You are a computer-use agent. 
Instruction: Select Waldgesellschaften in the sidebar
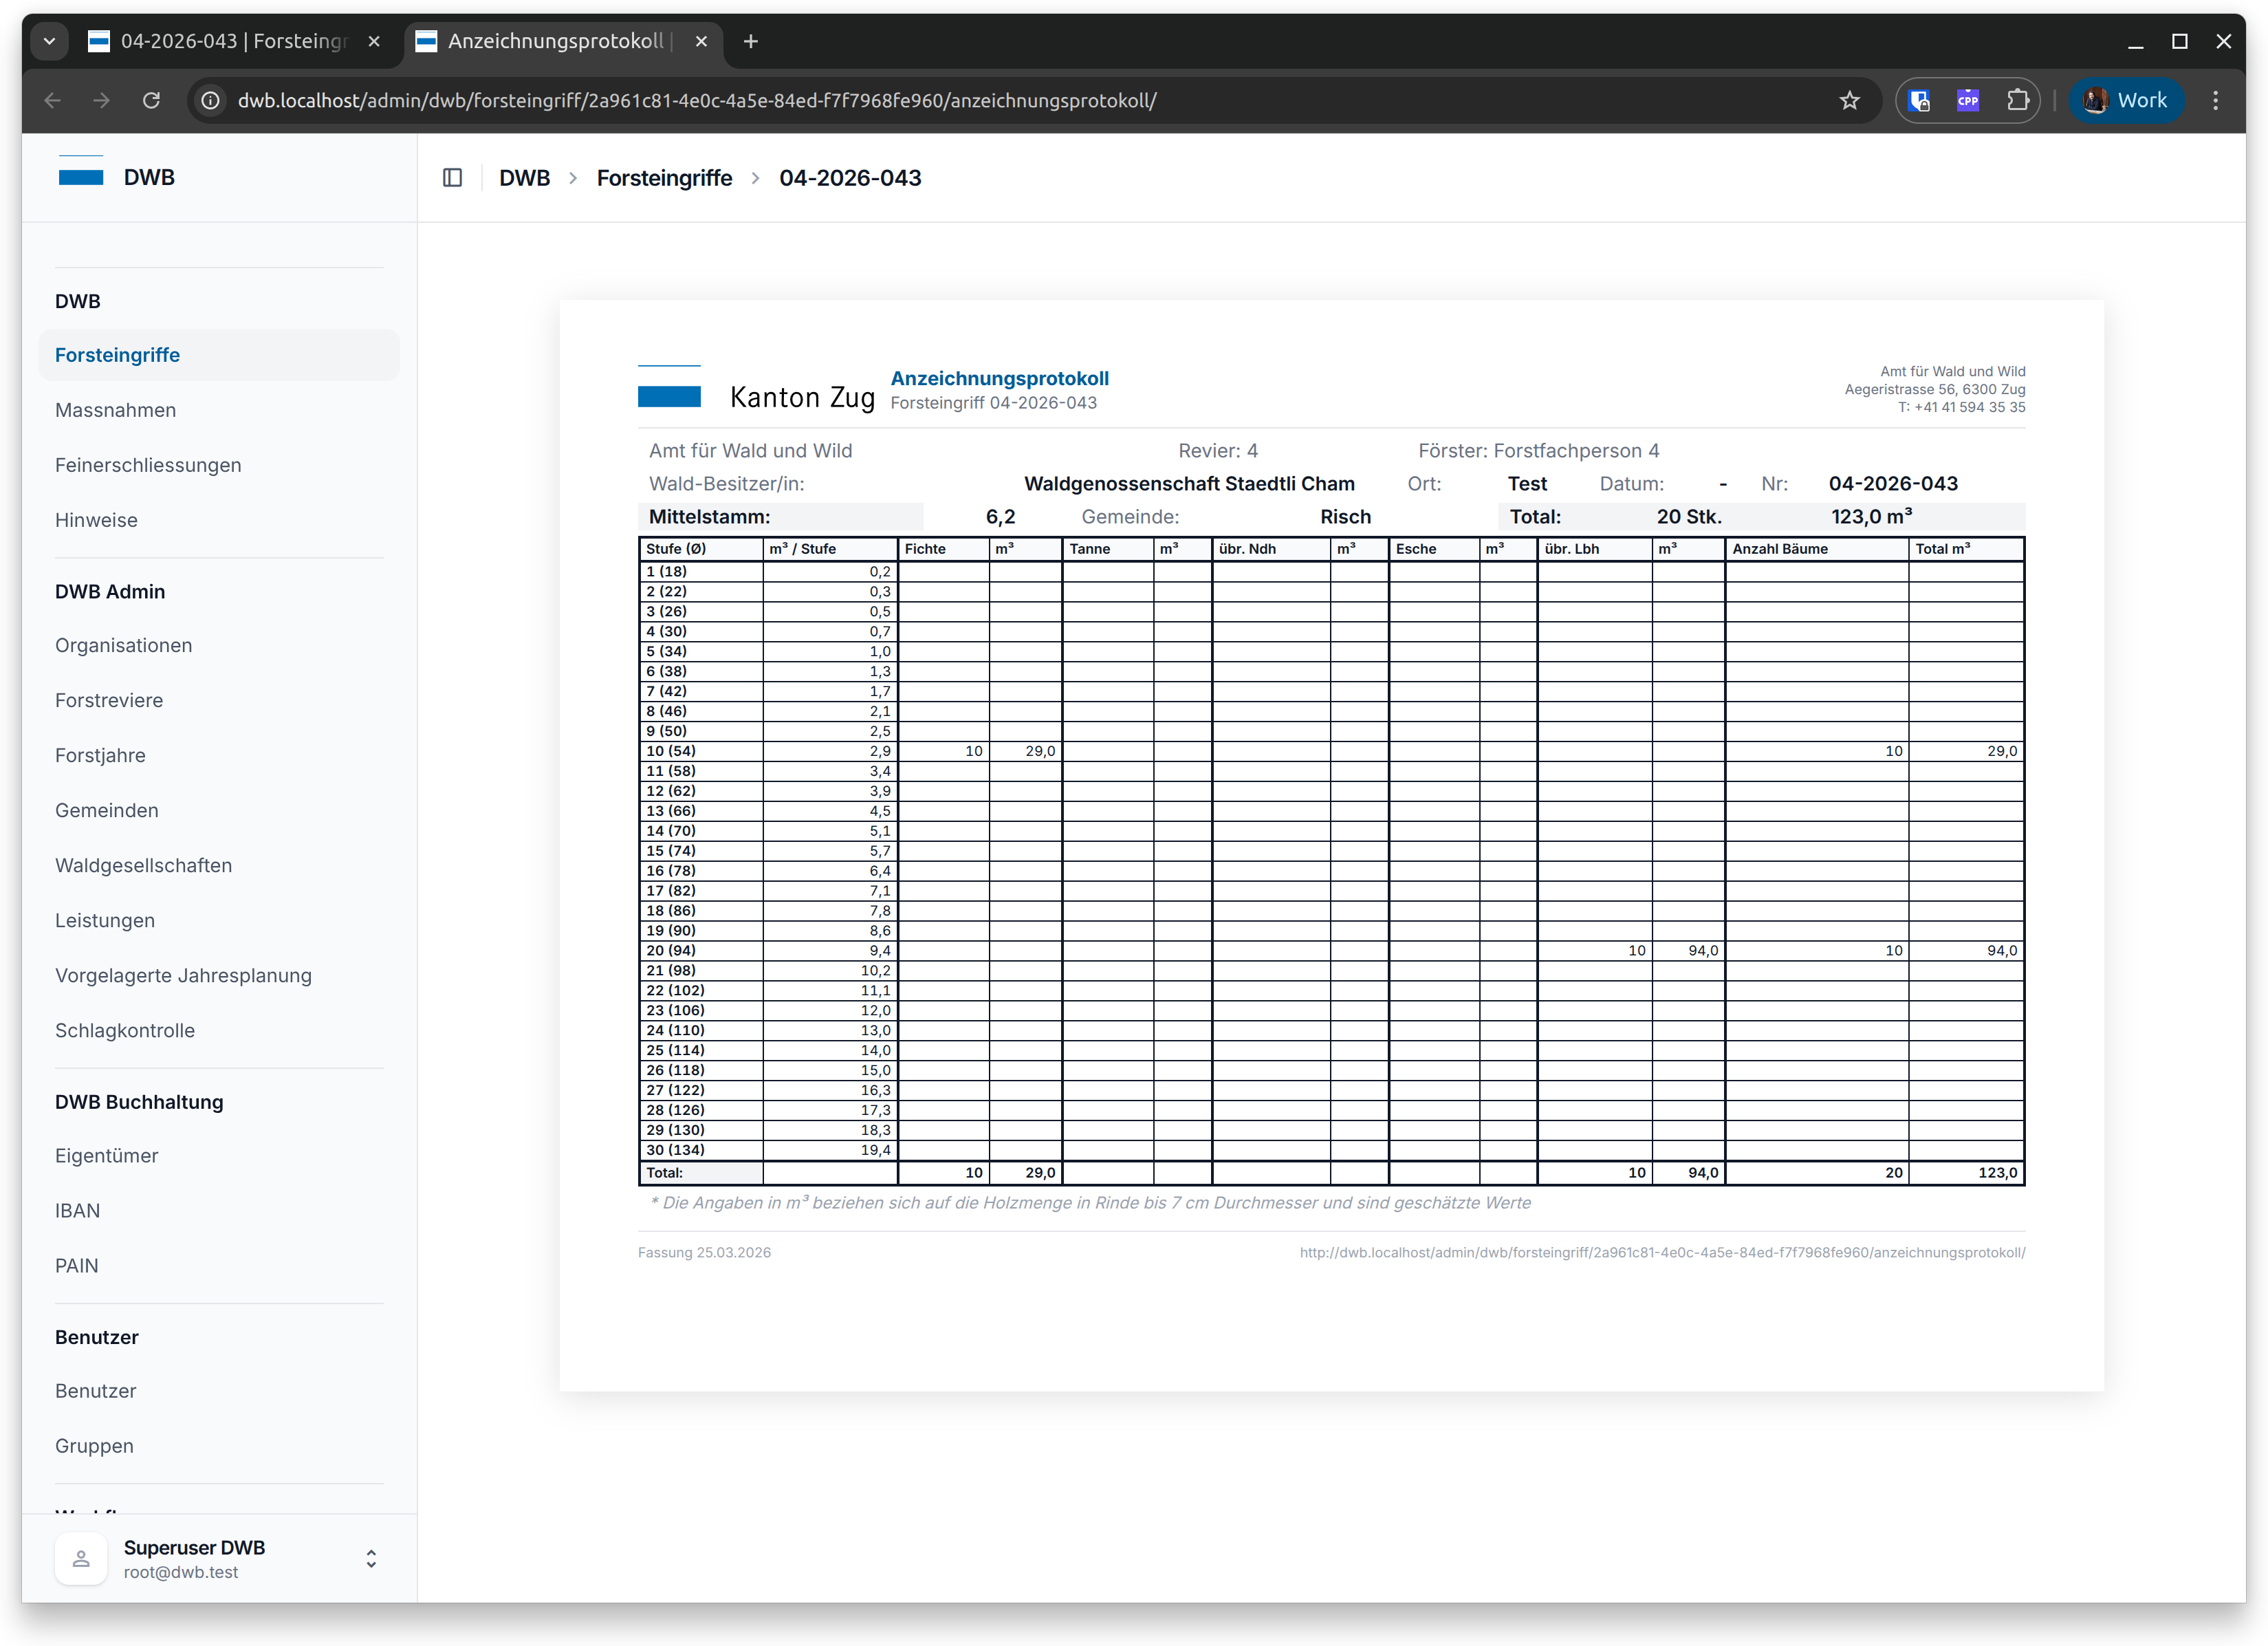click(143, 865)
